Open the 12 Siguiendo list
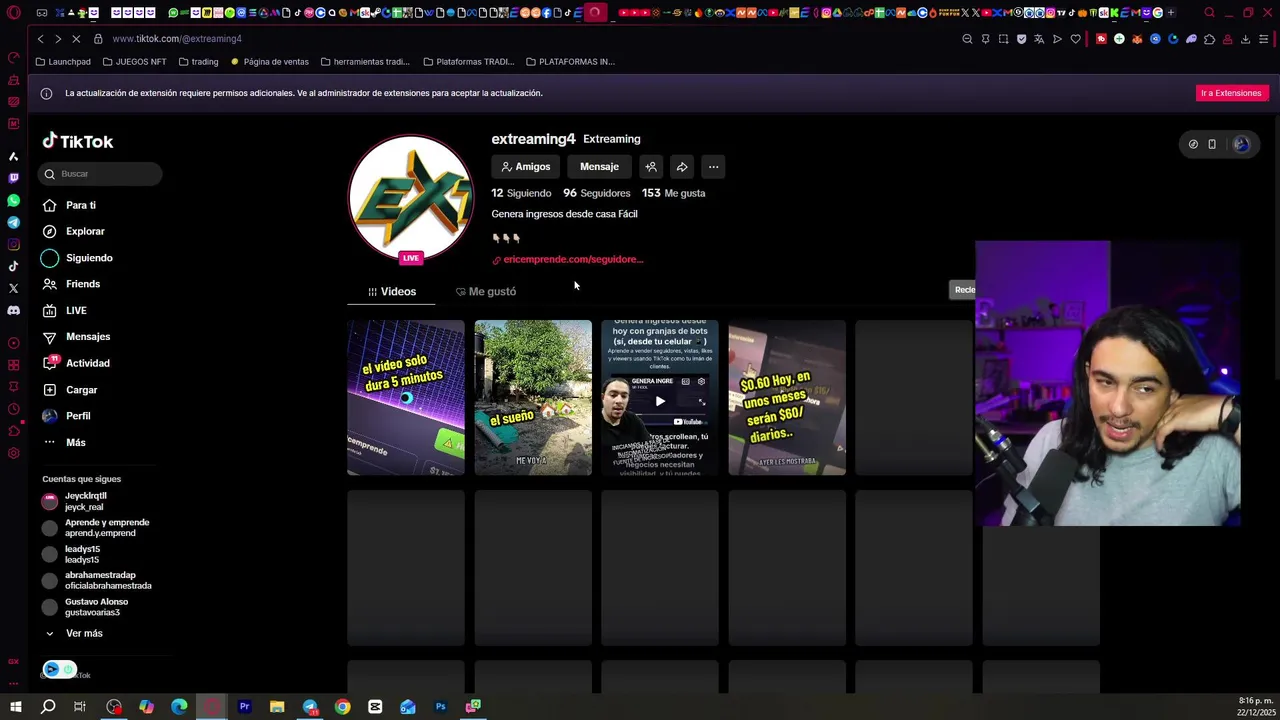Viewport: 1280px width, 720px height. 521,193
